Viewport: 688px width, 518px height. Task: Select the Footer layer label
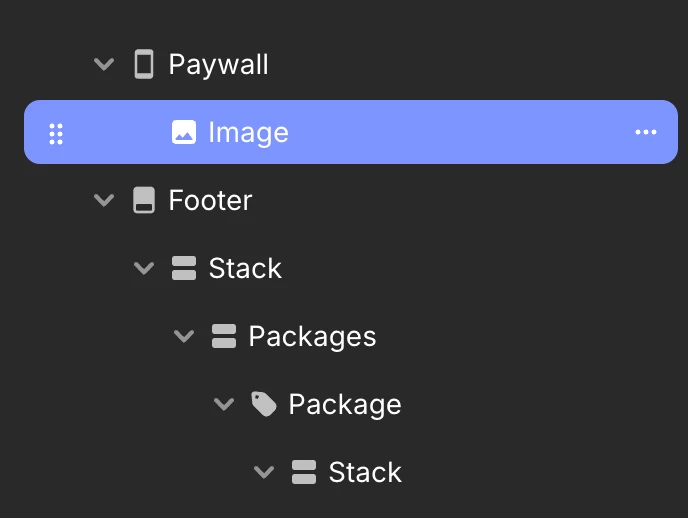coord(211,200)
